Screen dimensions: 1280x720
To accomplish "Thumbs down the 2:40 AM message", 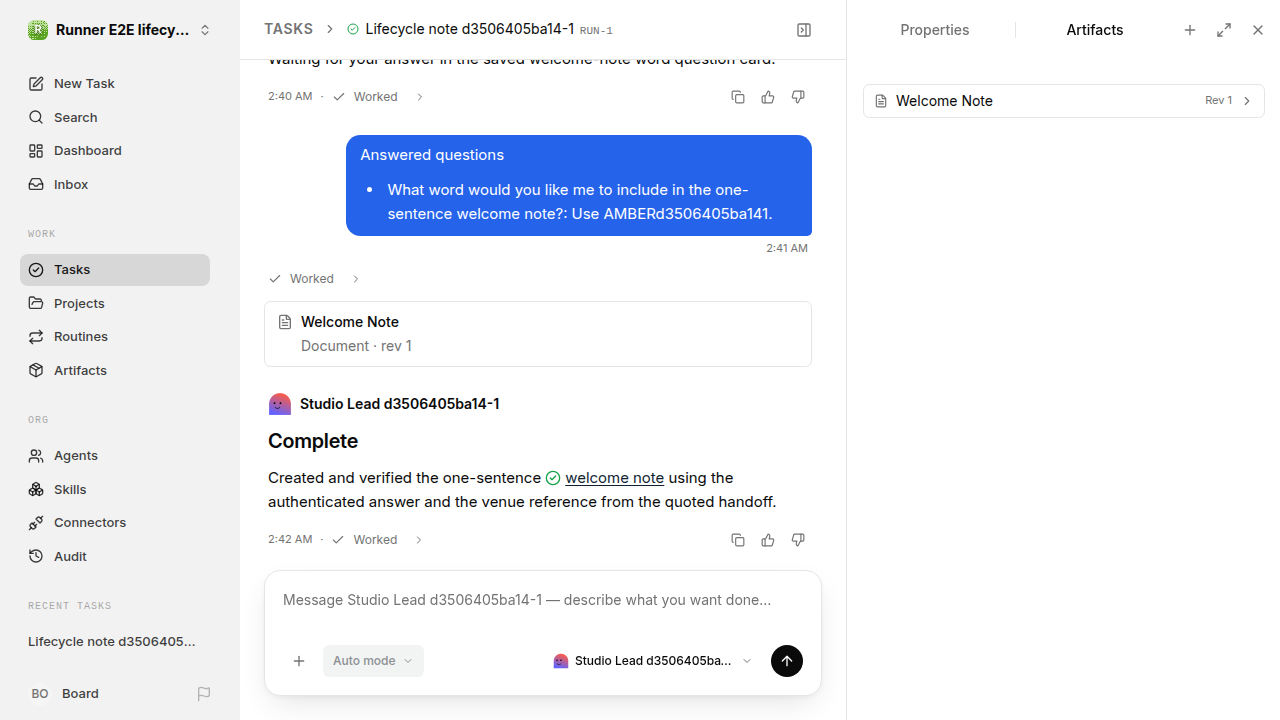I will coord(798,97).
